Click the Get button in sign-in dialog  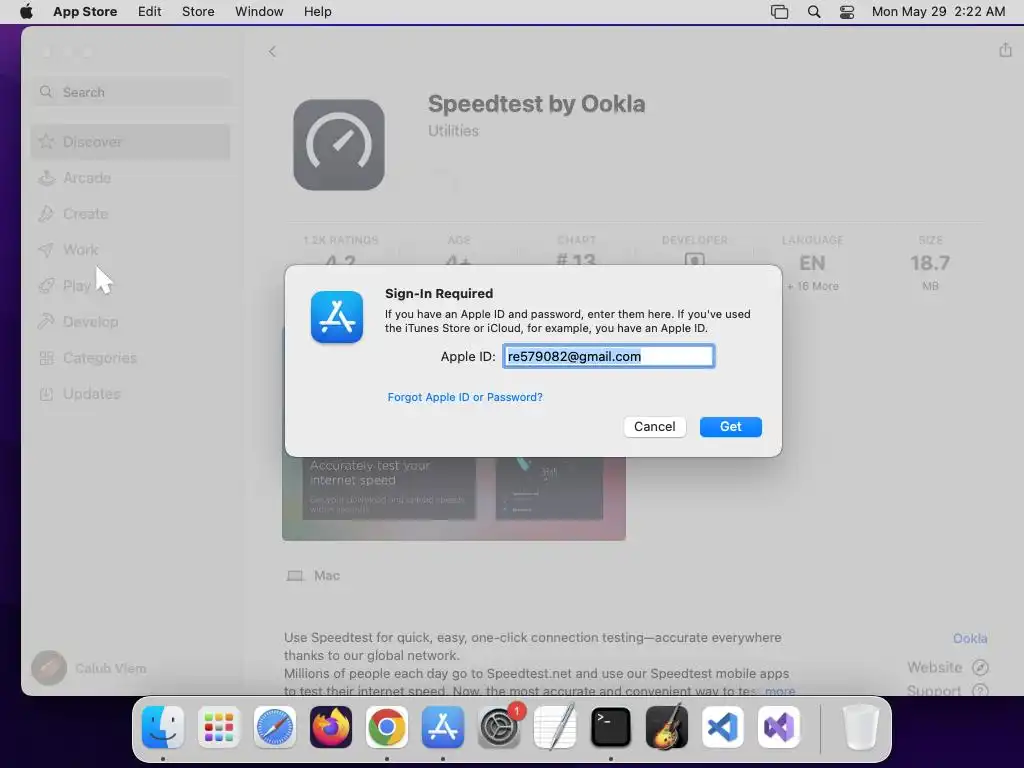[730, 426]
